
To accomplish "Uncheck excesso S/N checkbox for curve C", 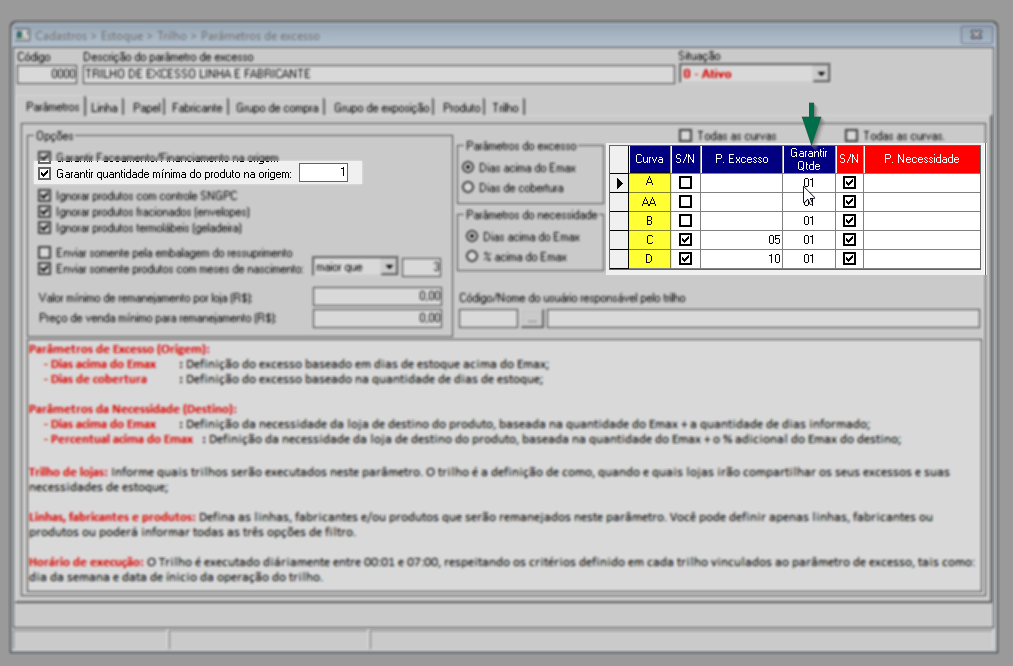I will [x=685, y=240].
